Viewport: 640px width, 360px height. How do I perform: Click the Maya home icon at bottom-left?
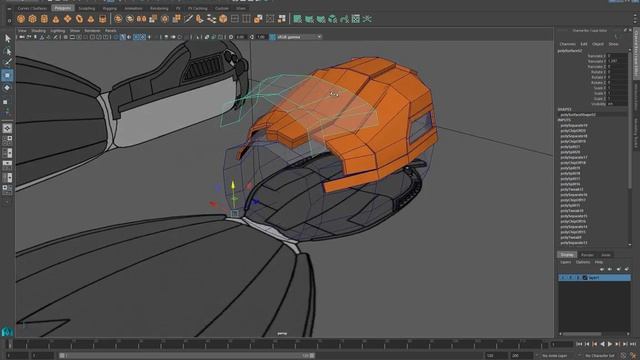(7, 332)
